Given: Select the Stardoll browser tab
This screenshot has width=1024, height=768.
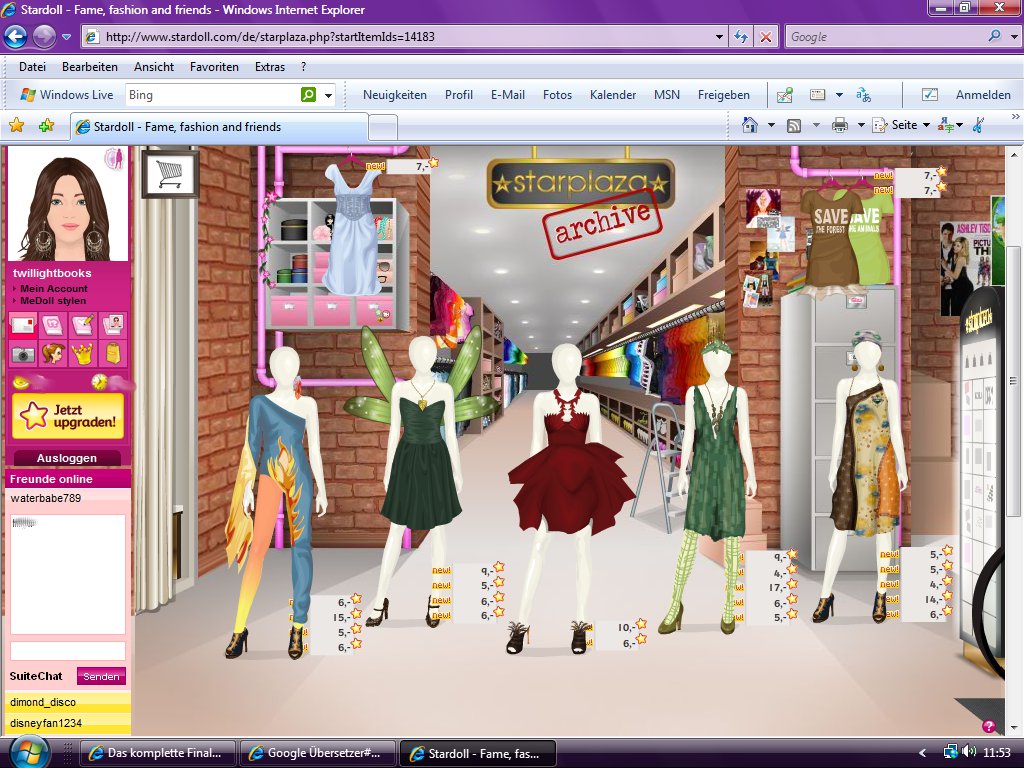Looking at the screenshot, I should [x=219, y=127].
